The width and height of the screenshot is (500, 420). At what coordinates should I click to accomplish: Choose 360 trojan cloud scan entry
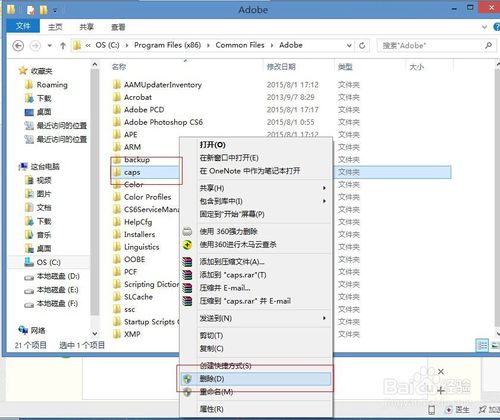point(256,245)
